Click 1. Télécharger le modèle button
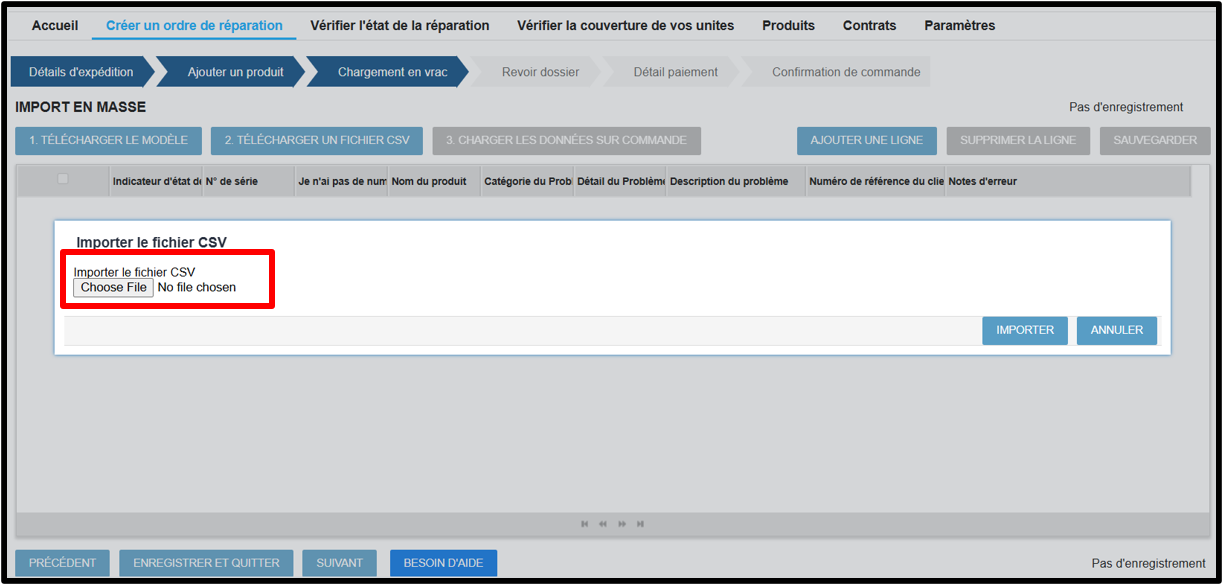The height and width of the screenshot is (587, 1224). click(x=108, y=141)
